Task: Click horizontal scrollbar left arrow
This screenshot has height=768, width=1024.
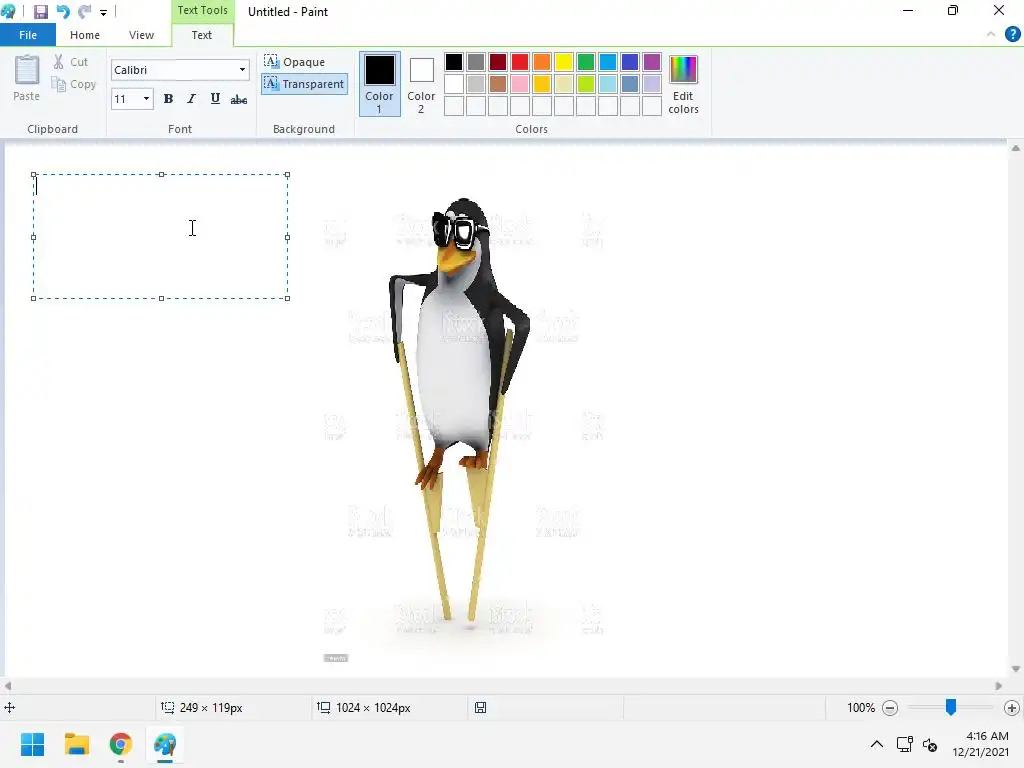Action: 8,686
